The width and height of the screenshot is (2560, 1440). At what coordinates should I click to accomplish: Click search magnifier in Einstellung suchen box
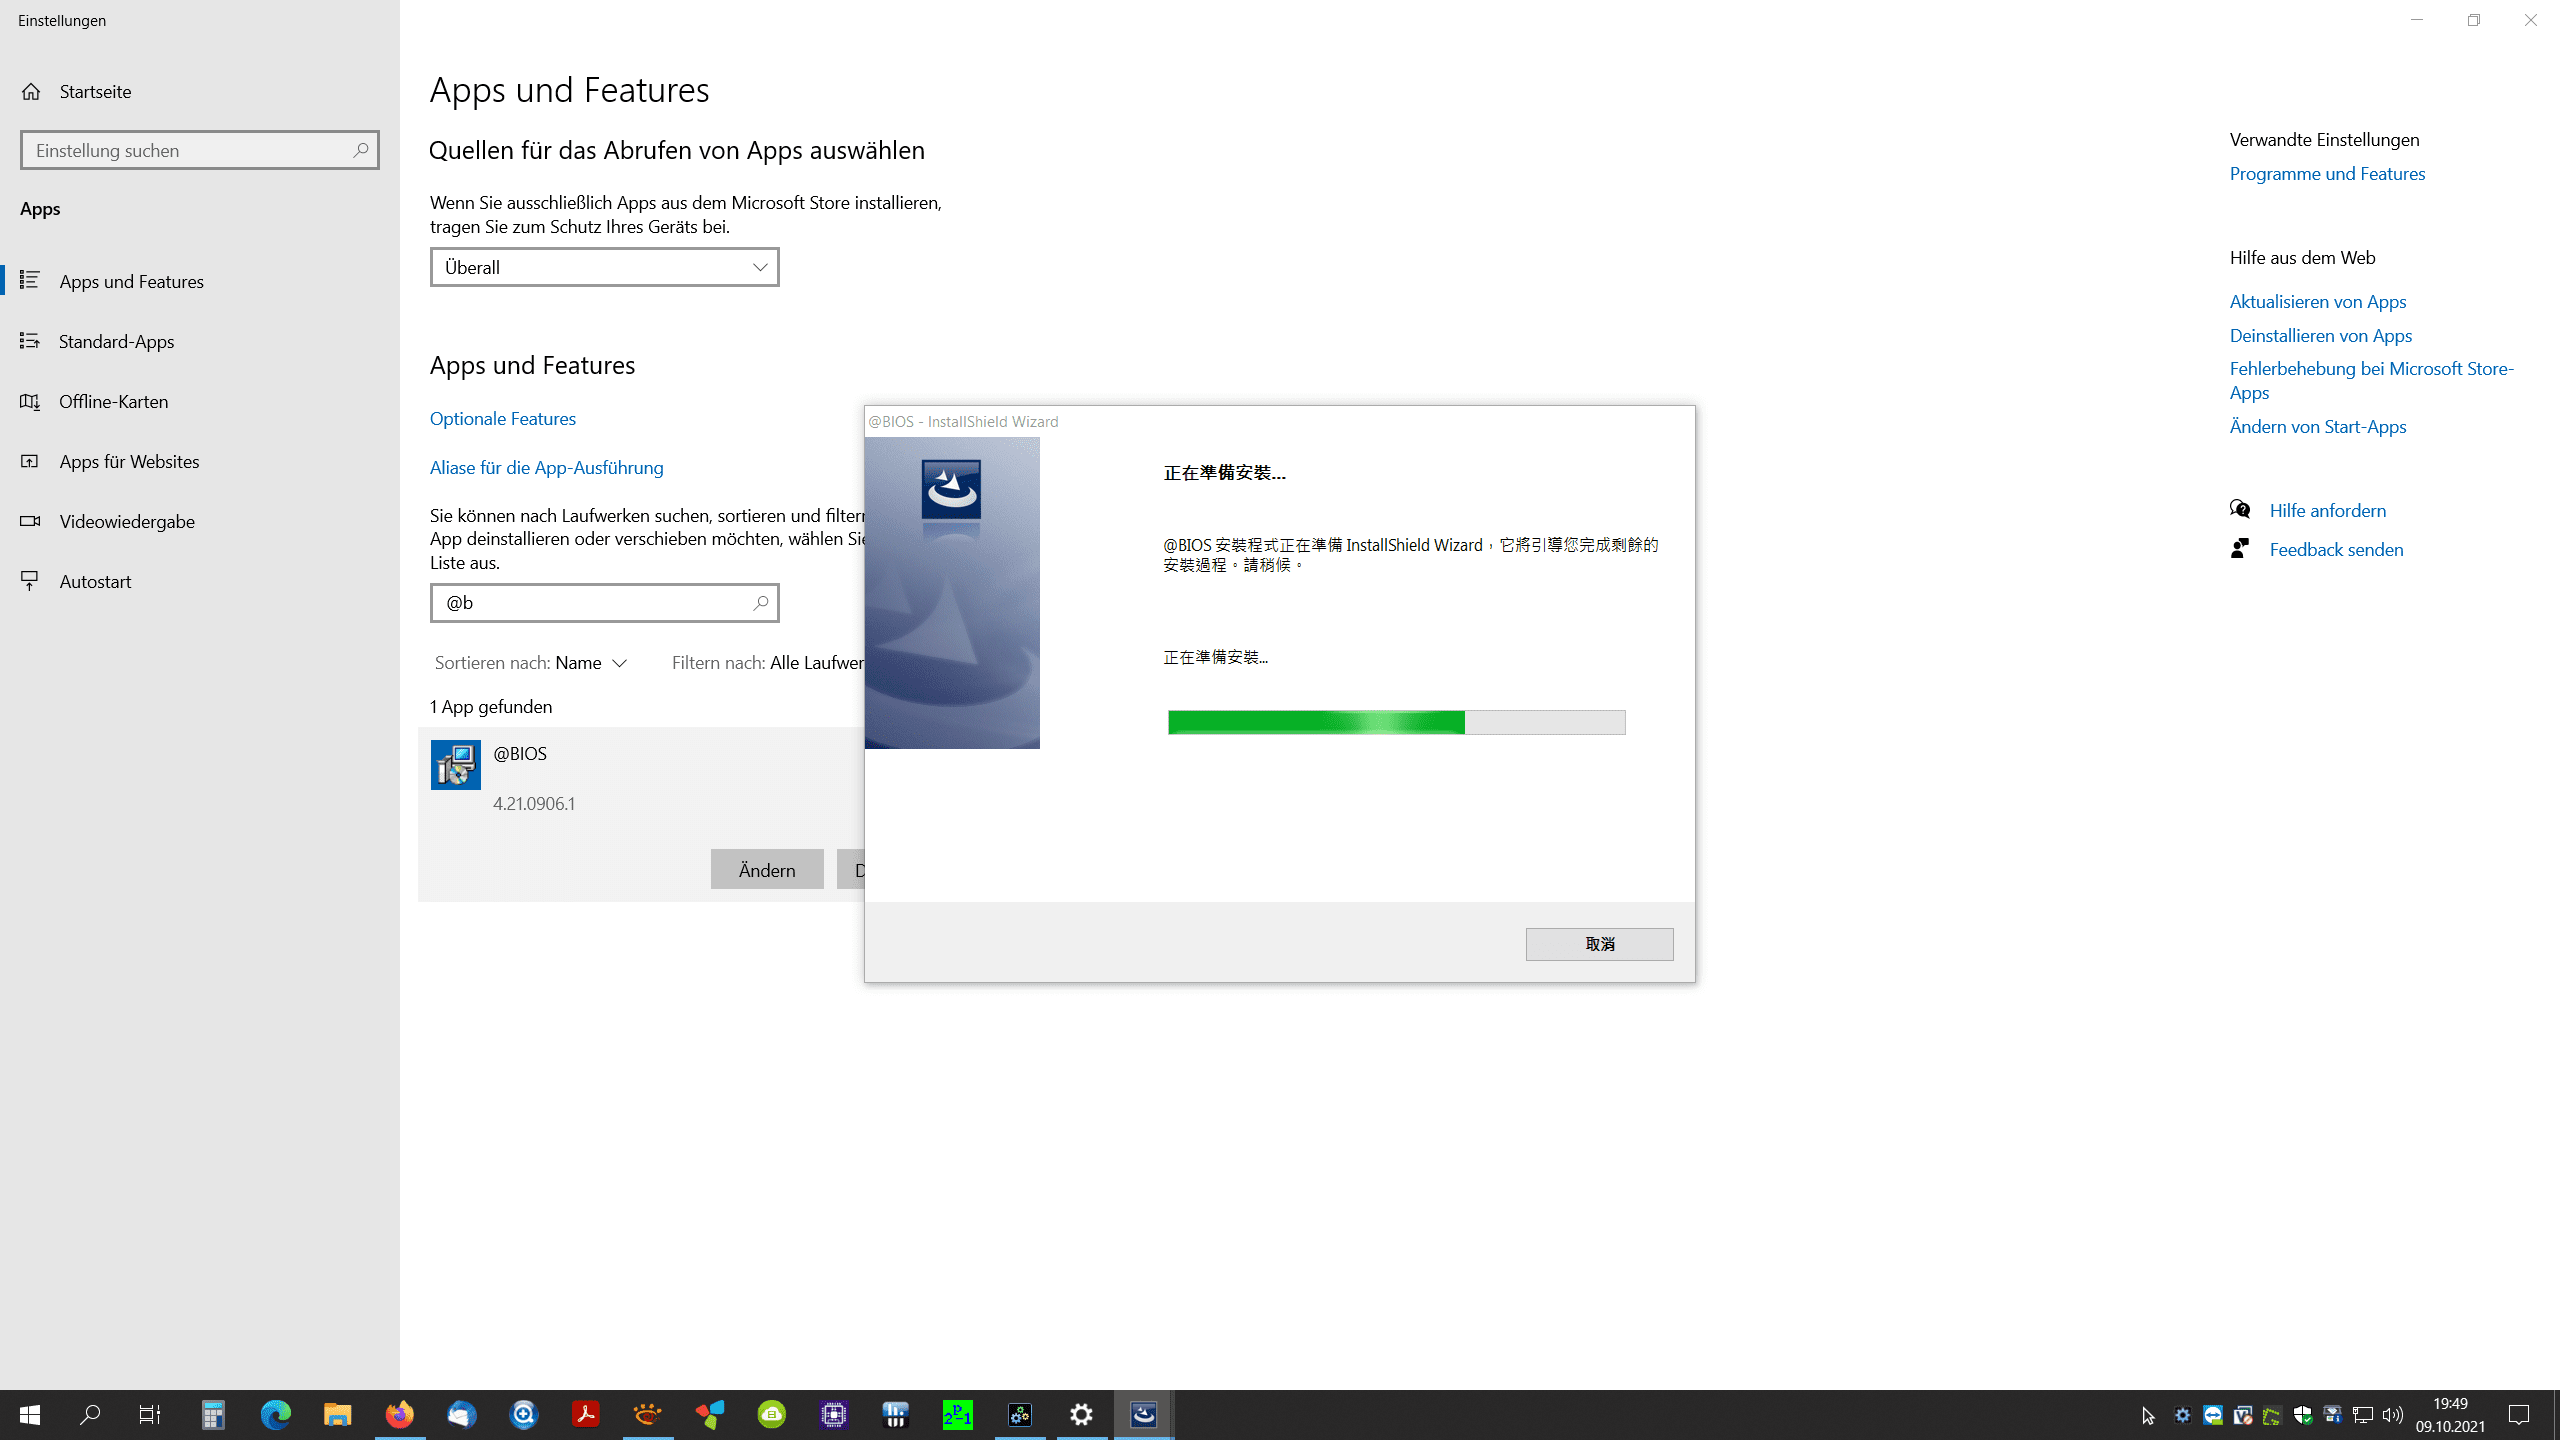[x=361, y=150]
